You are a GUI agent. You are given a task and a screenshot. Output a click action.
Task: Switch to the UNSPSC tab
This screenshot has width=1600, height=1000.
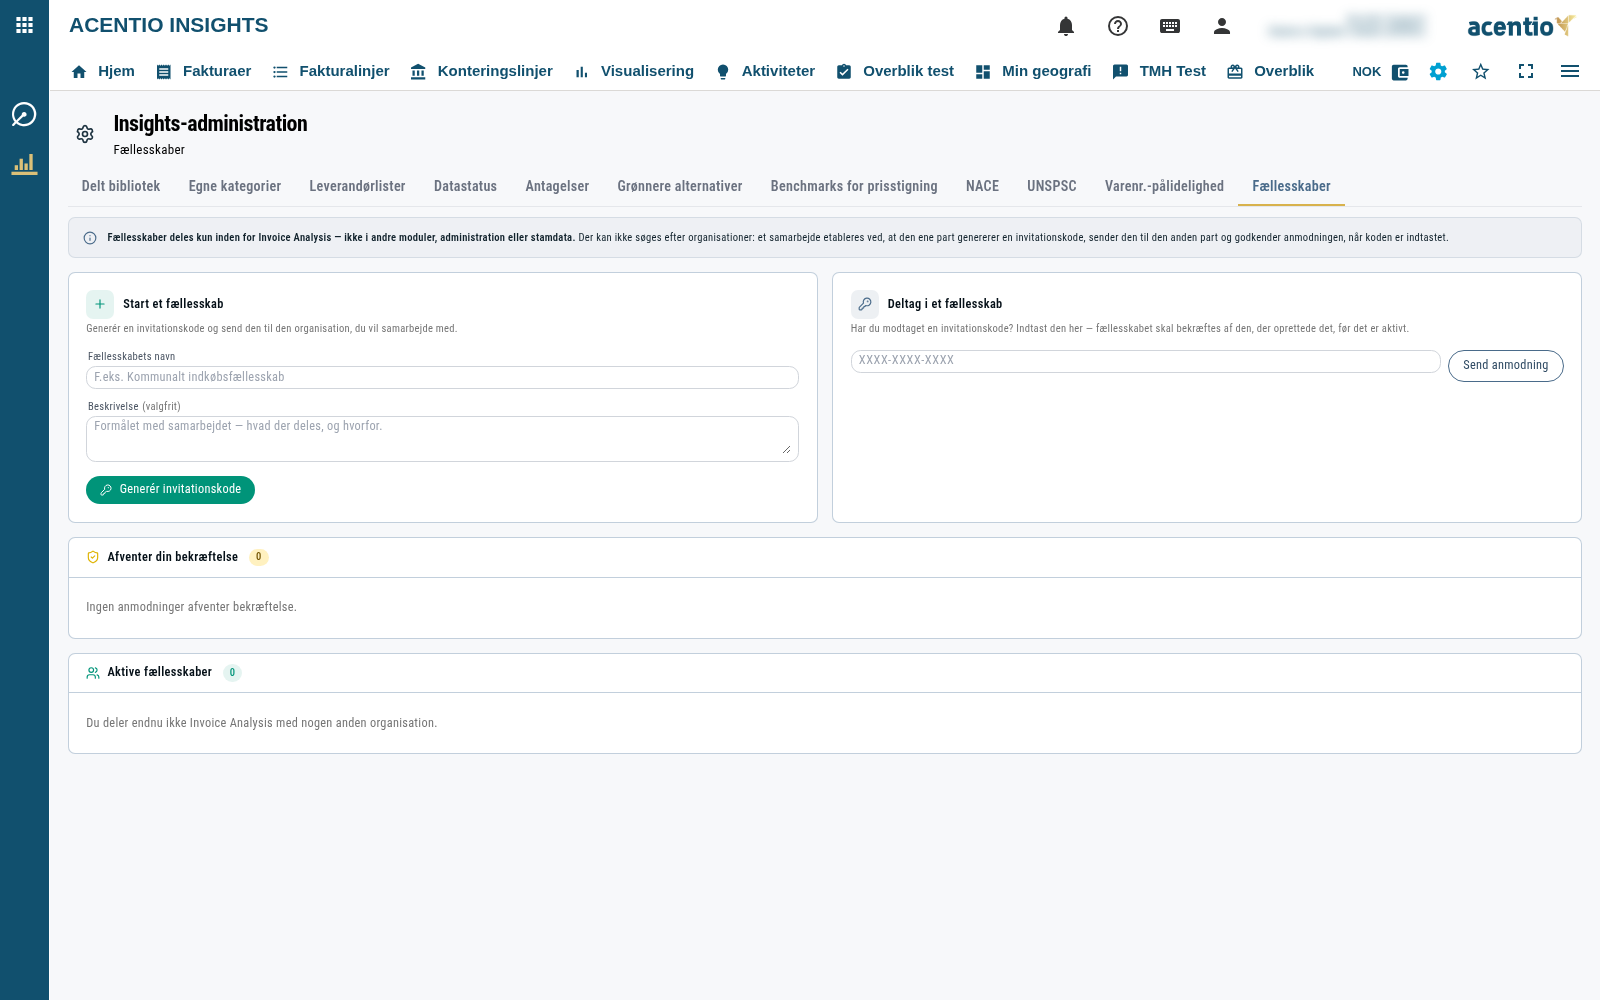pos(1052,187)
